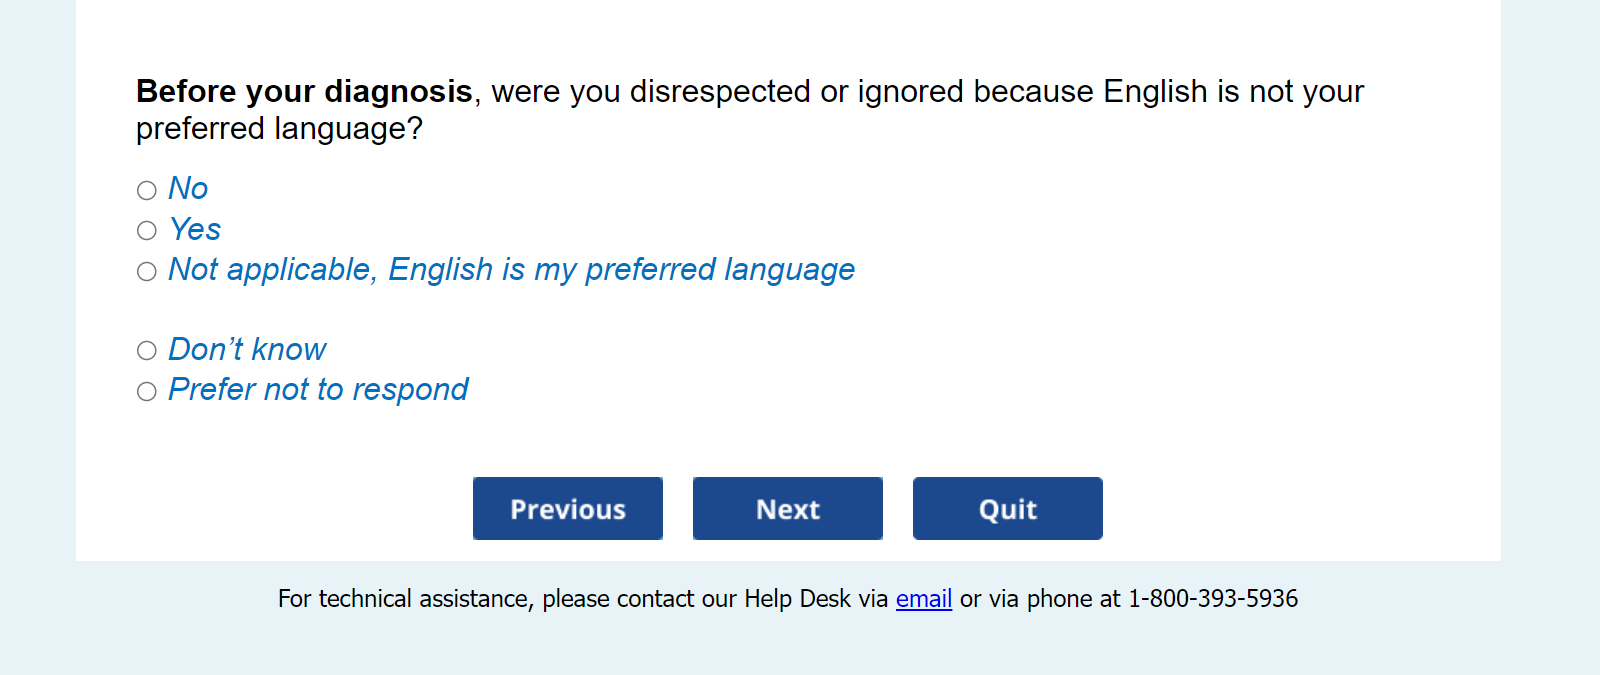Choose the Not applicable radio button
The image size is (1600, 675).
(x=147, y=271)
